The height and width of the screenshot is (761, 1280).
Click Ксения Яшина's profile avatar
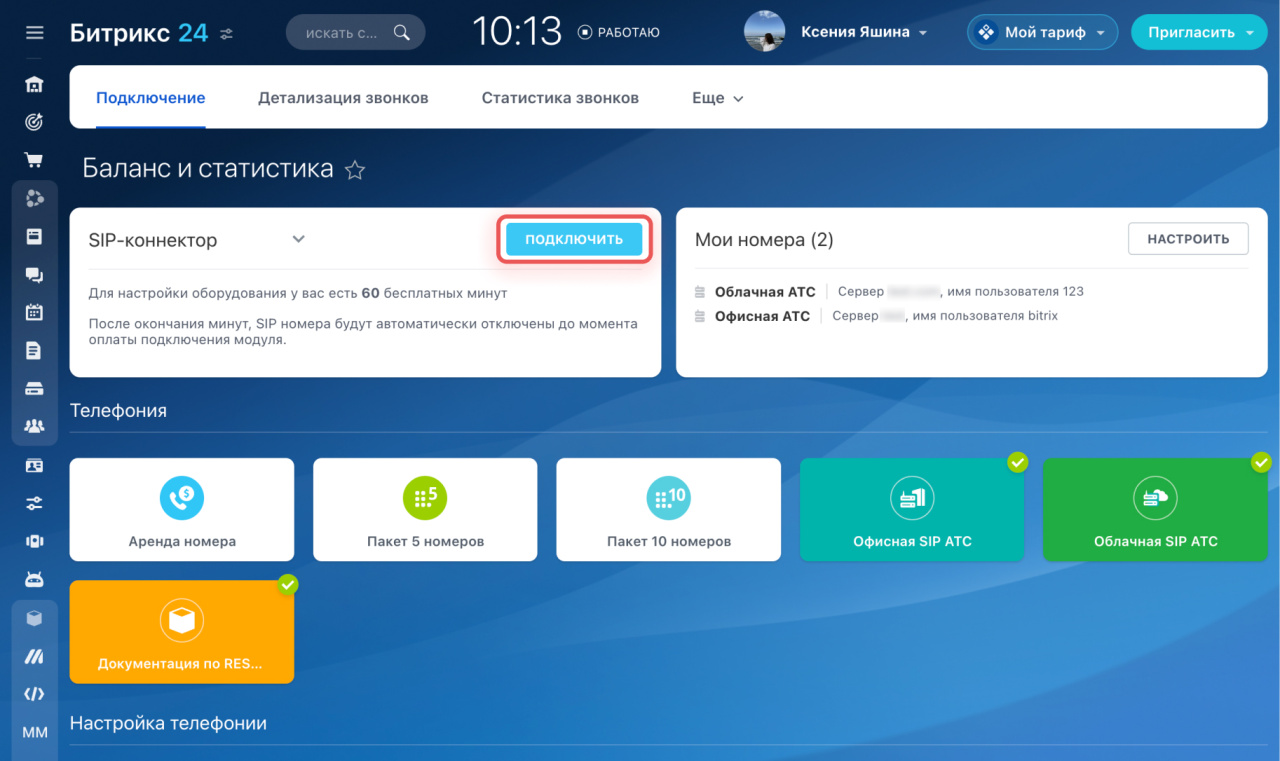point(765,32)
